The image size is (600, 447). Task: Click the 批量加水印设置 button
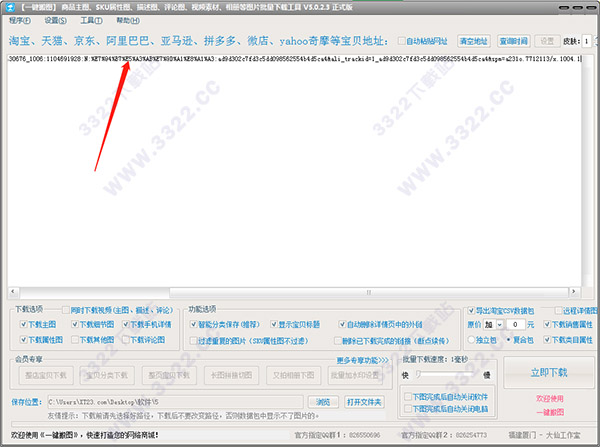pos(355,375)
